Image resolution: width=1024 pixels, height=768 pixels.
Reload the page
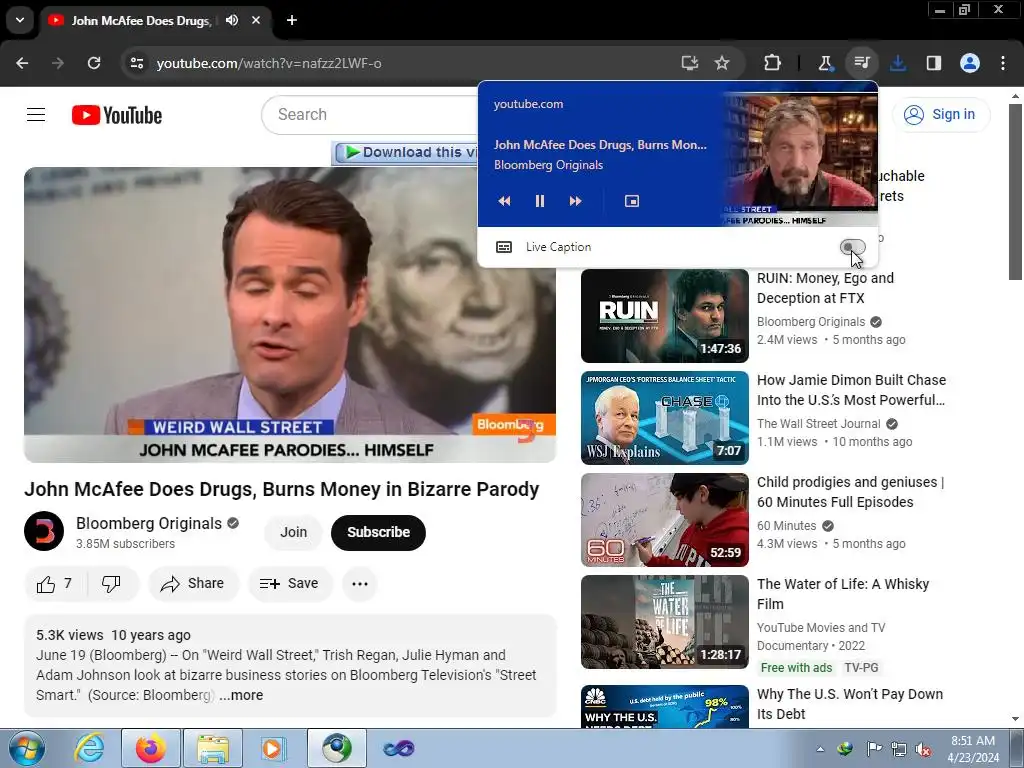click(94, 63)
